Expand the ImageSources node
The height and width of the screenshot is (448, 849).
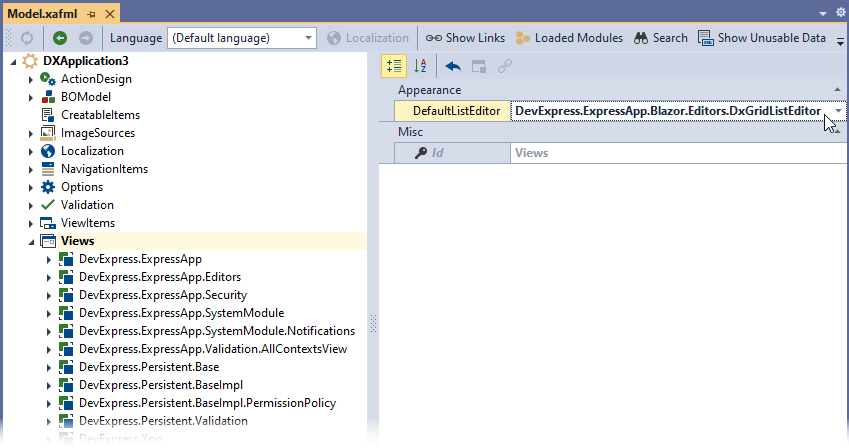click(x=31, y=133)
